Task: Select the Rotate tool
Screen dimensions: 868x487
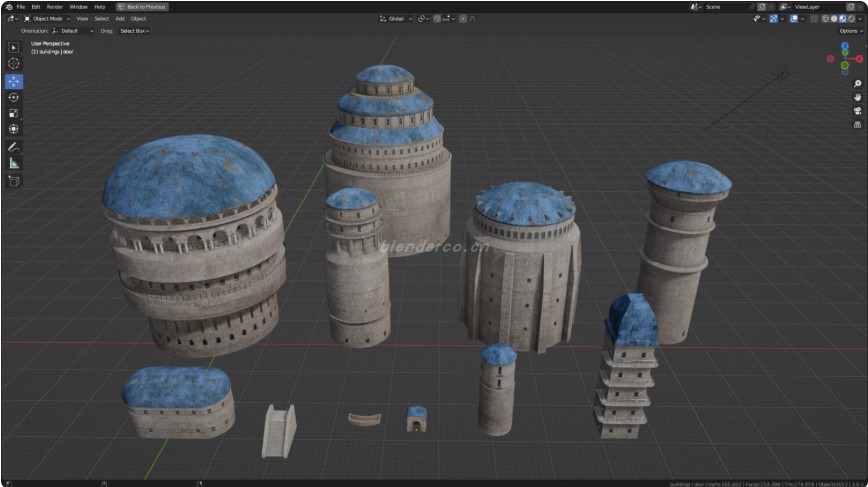Action: tap(14, 97)
